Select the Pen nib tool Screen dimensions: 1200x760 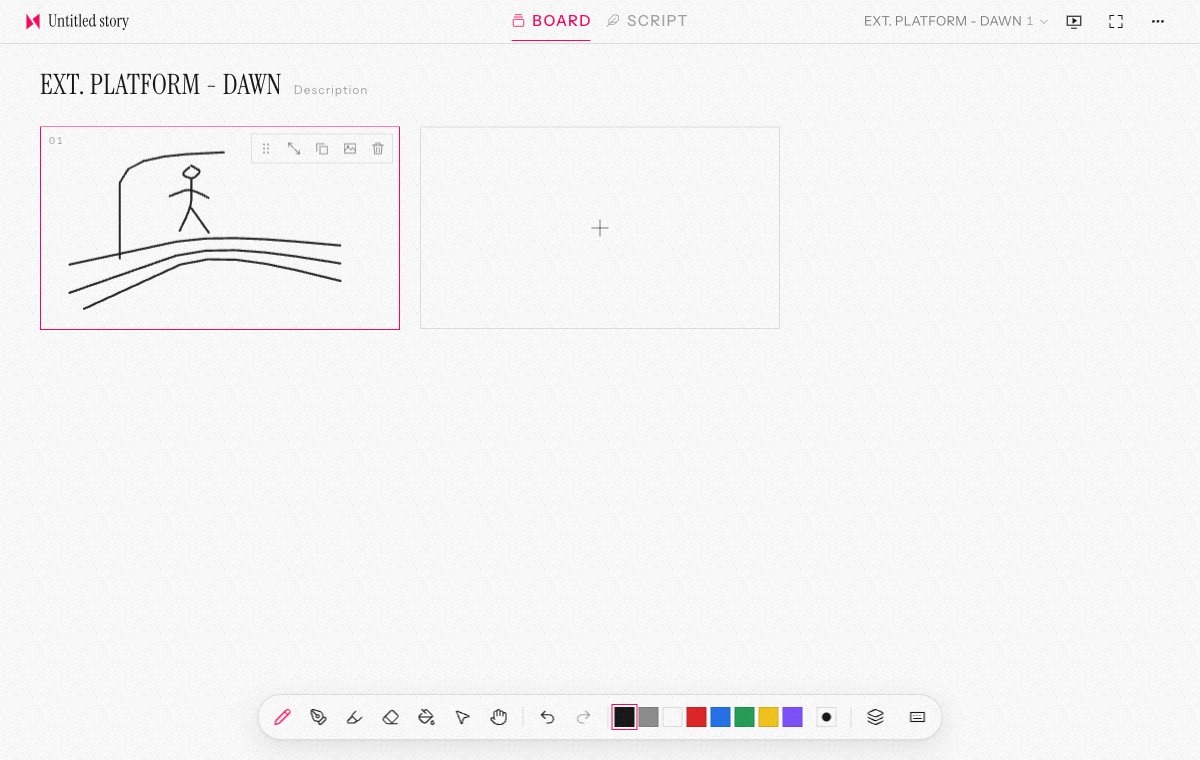click(318, 717)
